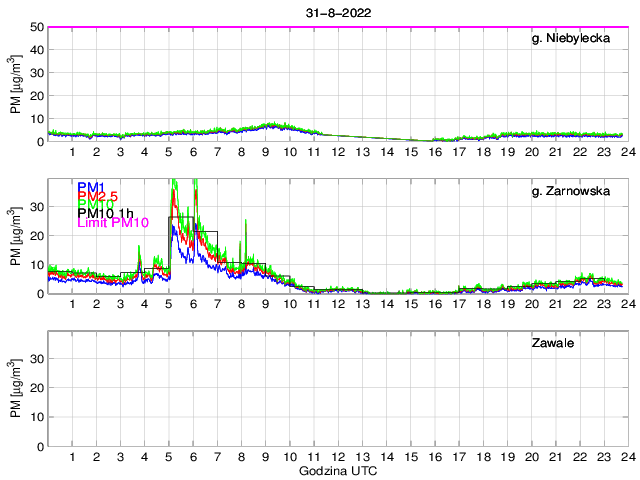
Task: Click the PM y-axis label of Zawale chart
Action: pyautogui.click(x=15, y=388)
